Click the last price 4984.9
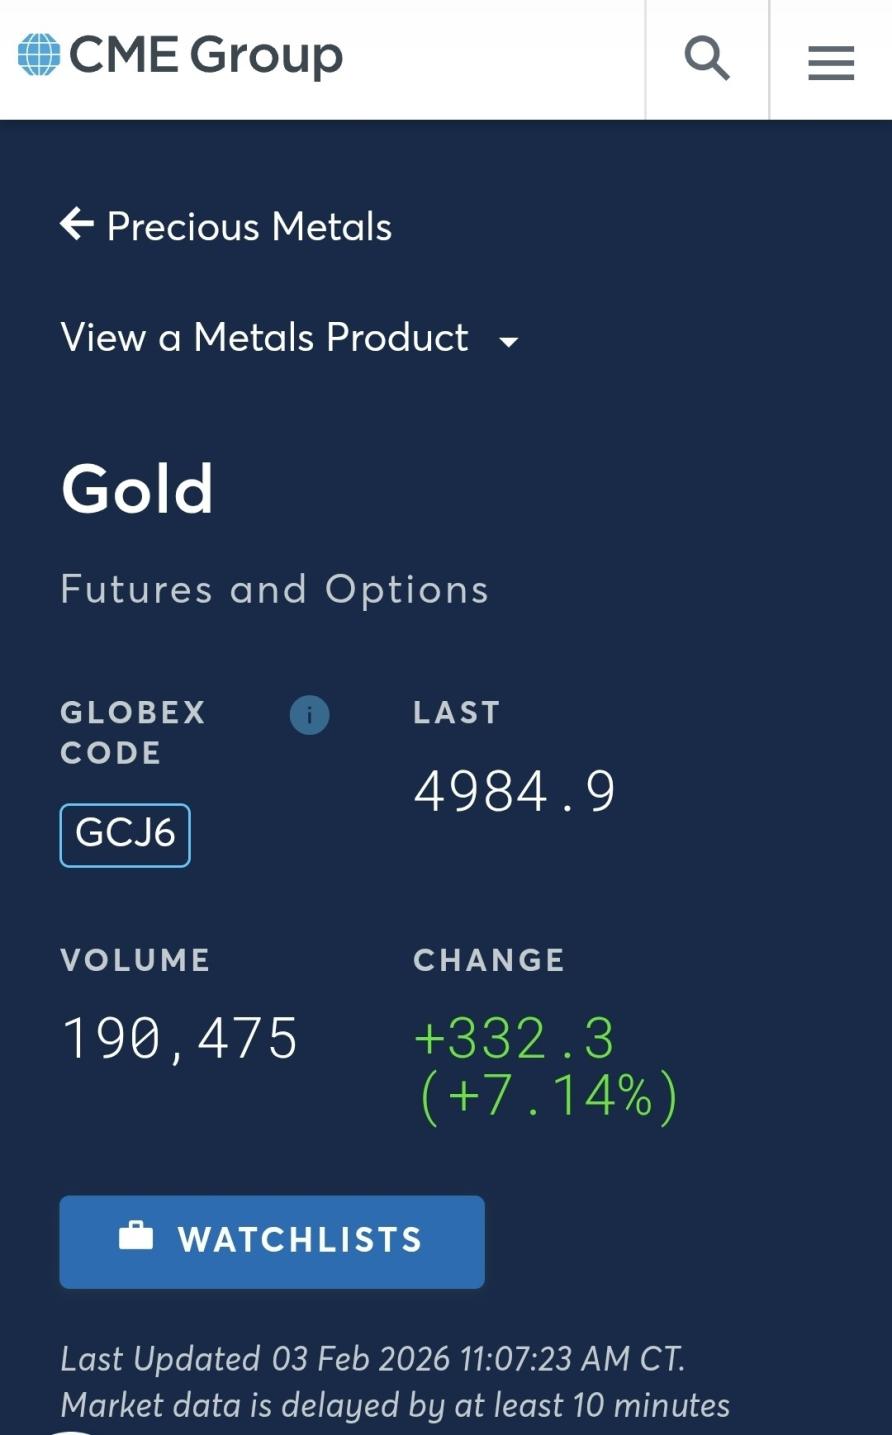892x1435 pixels. (514, 791)
